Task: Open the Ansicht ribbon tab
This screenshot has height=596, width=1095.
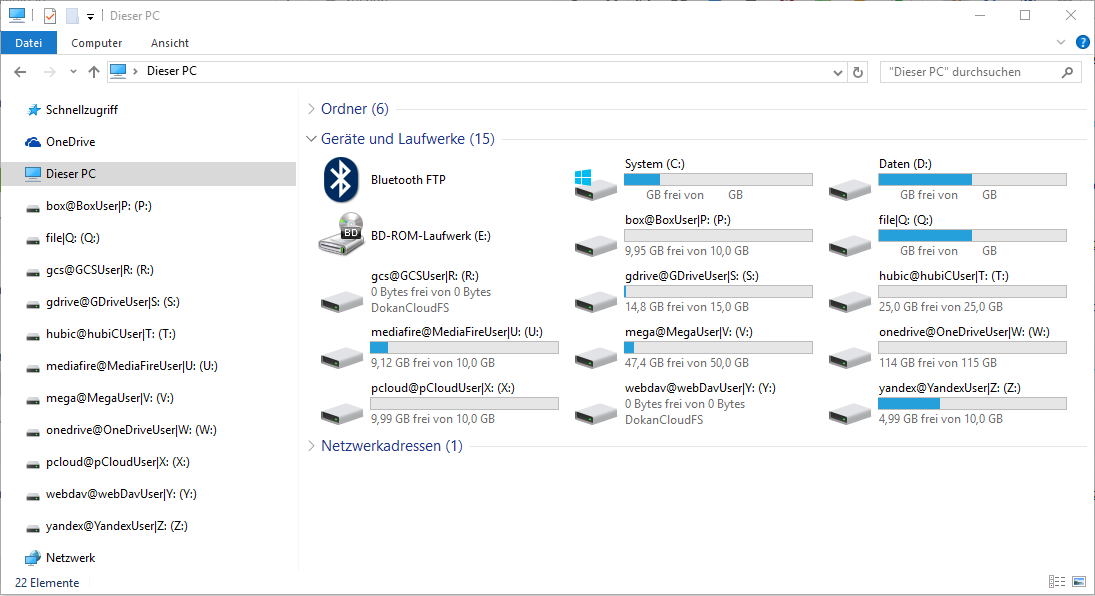Action: (170, 43)
